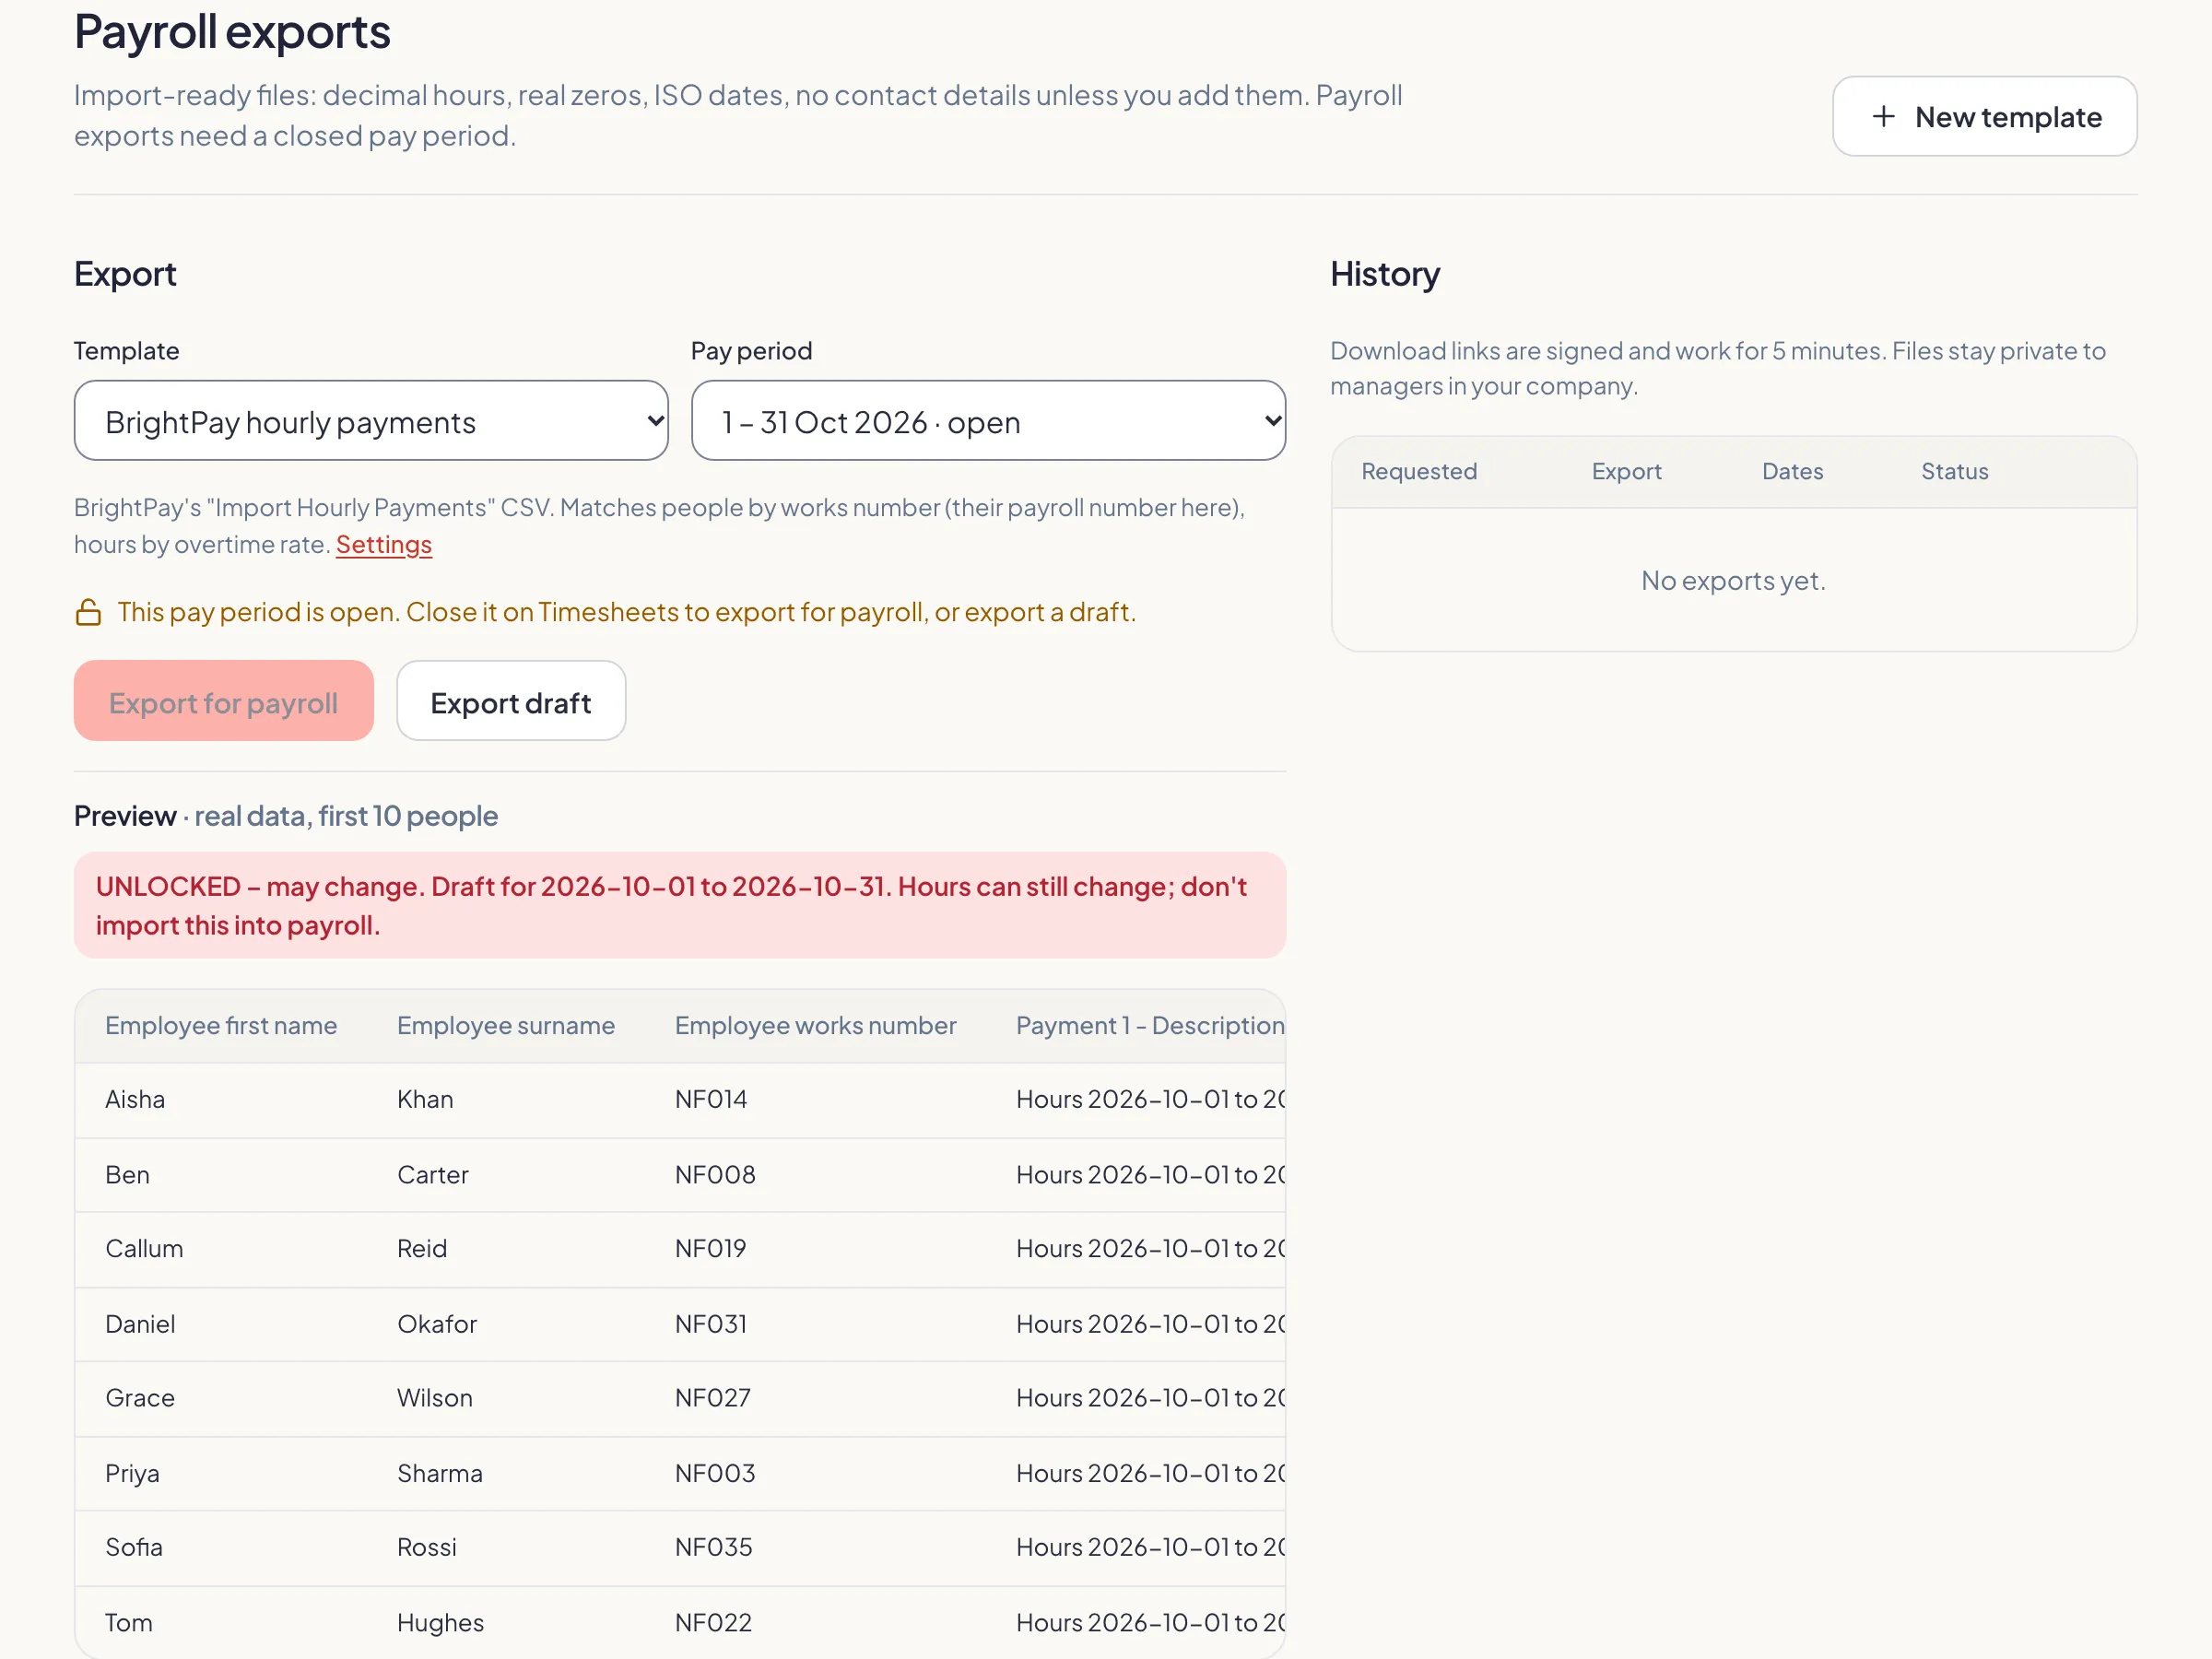This screenshot has width=2212, height=1659.
Task: Click the Carter surname cell
Action: pos(432,1175)
